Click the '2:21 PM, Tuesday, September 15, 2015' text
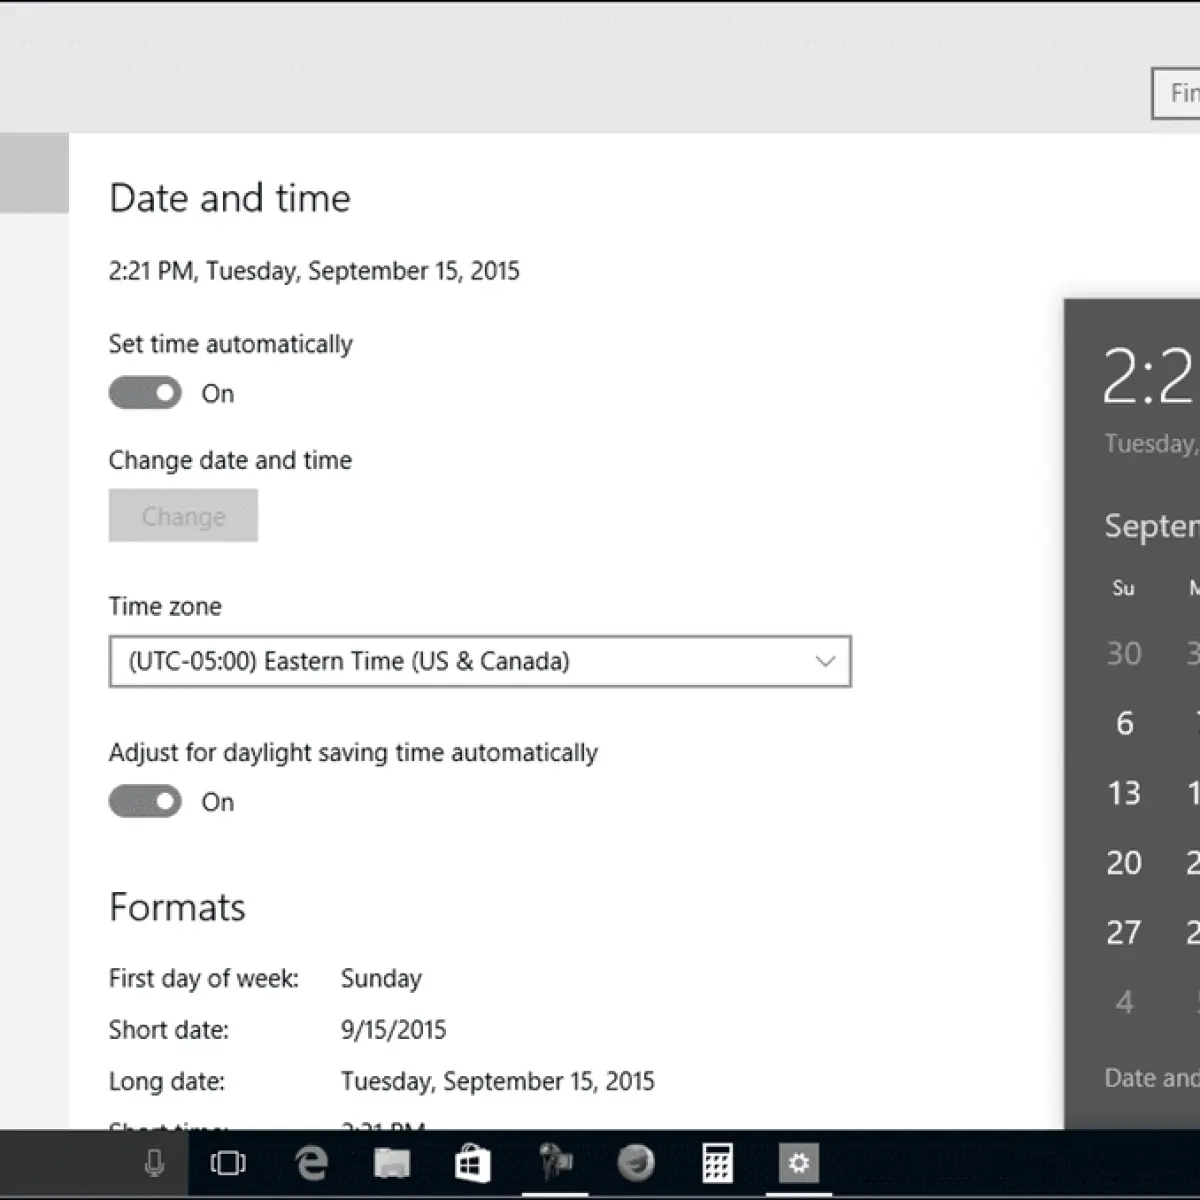1200x1200 pixels. 314,271
